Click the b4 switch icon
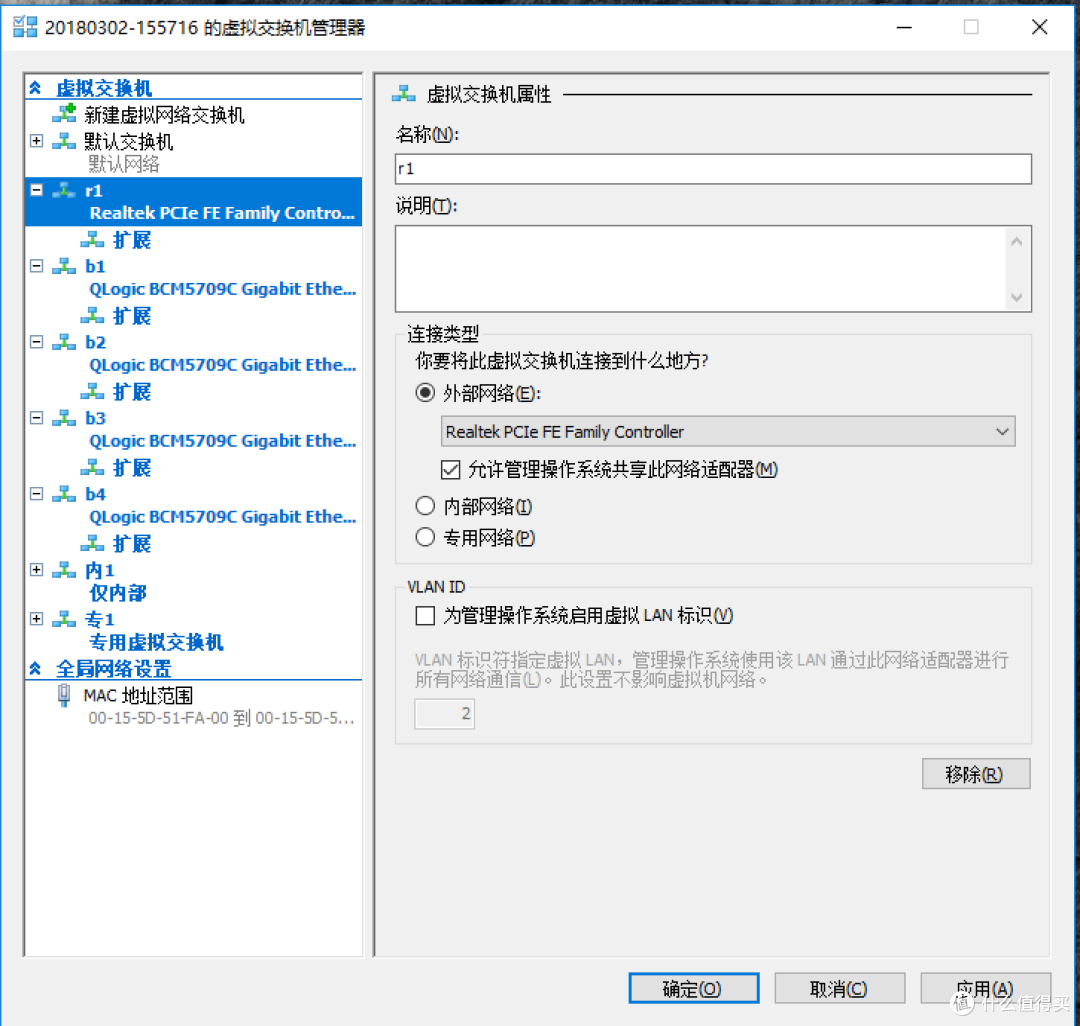This screenshot has width=1080, height=1026. 65,494
